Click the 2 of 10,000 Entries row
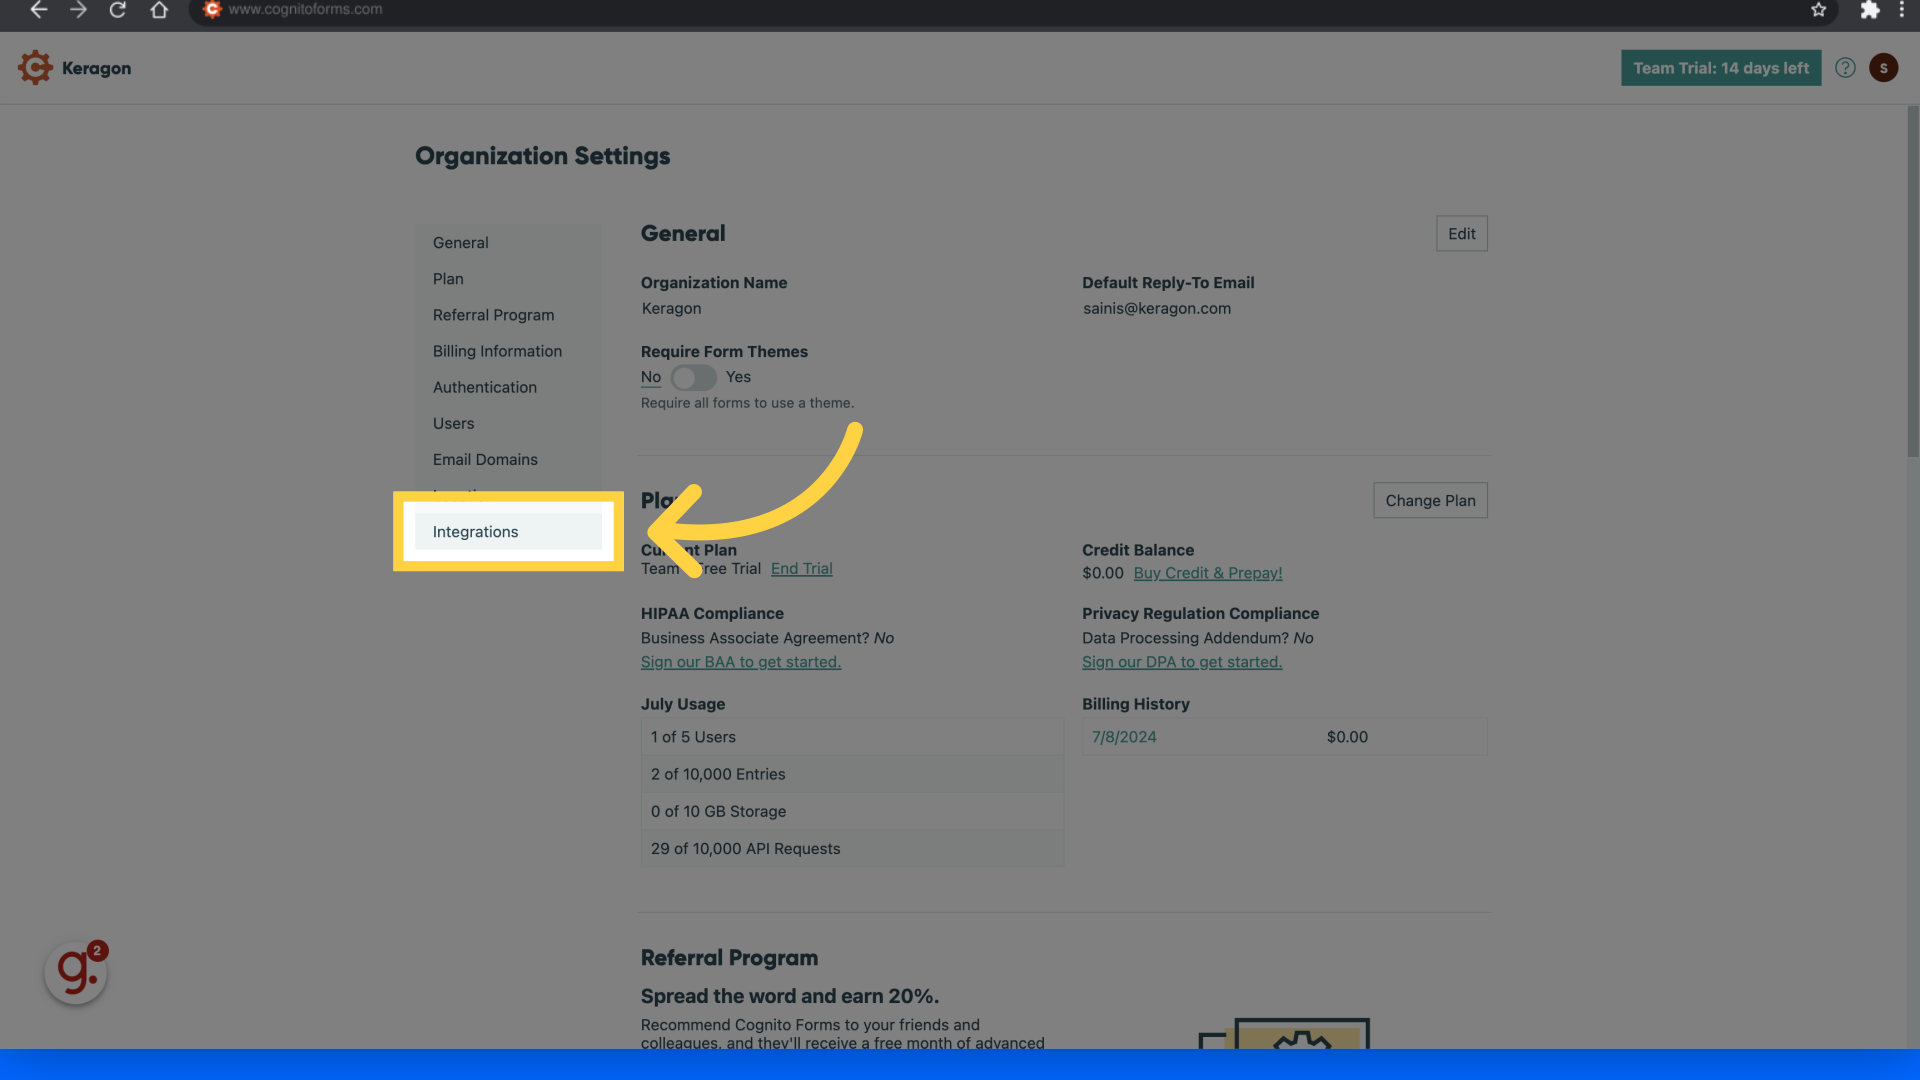Image resolution: width=1920 pixels, height=1080 pixels. [852, 774]
